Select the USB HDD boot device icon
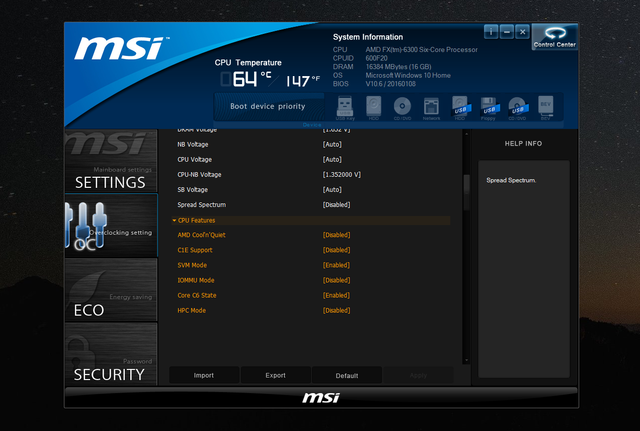This screenshot has width=640, height=431. coord(460,108)
